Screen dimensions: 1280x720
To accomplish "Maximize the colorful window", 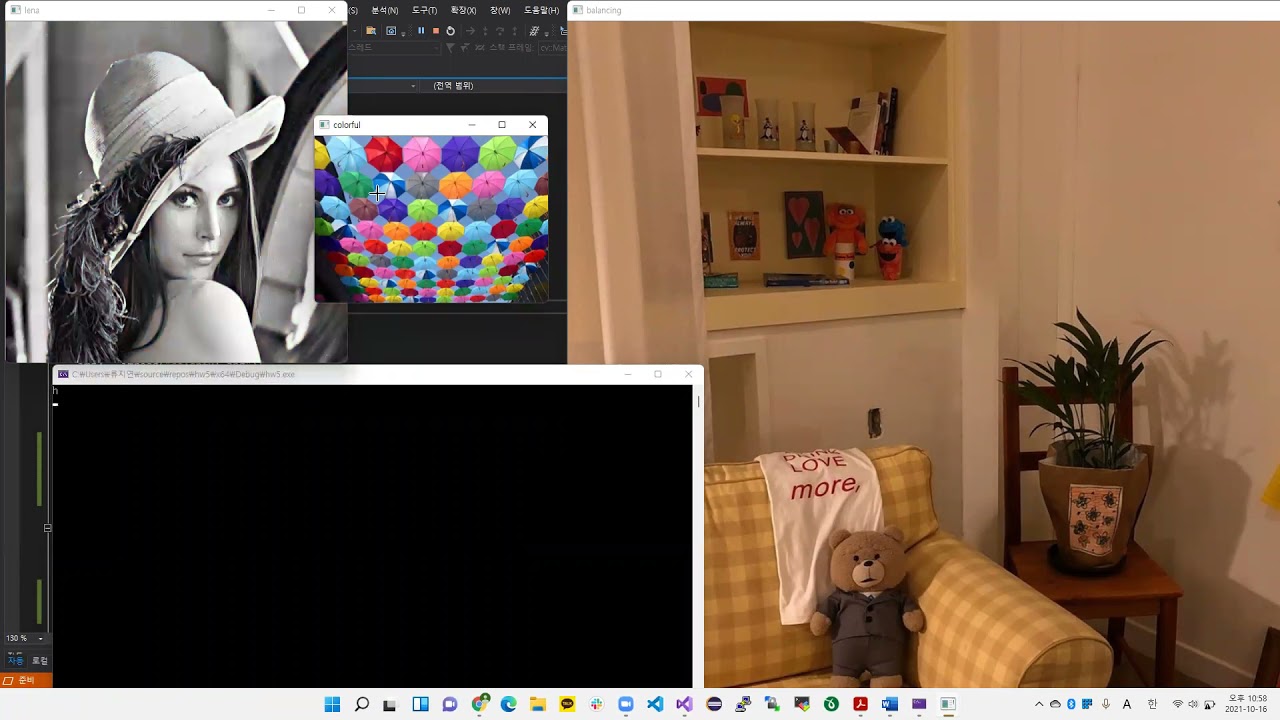I will point(502,125).
